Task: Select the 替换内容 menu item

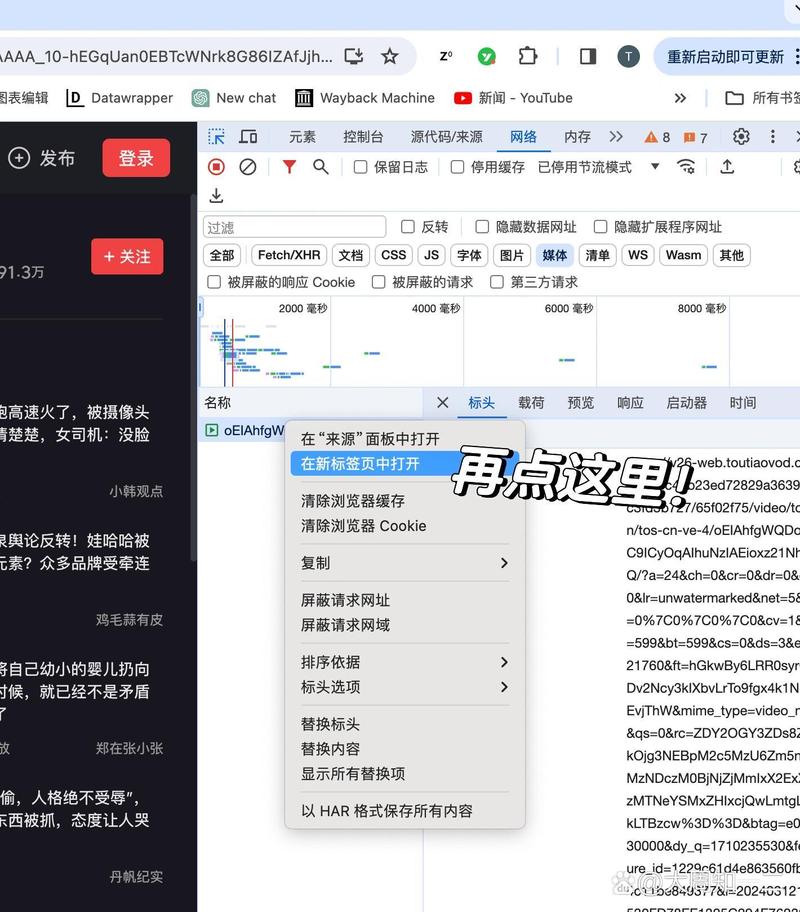Action: (405, 749)
